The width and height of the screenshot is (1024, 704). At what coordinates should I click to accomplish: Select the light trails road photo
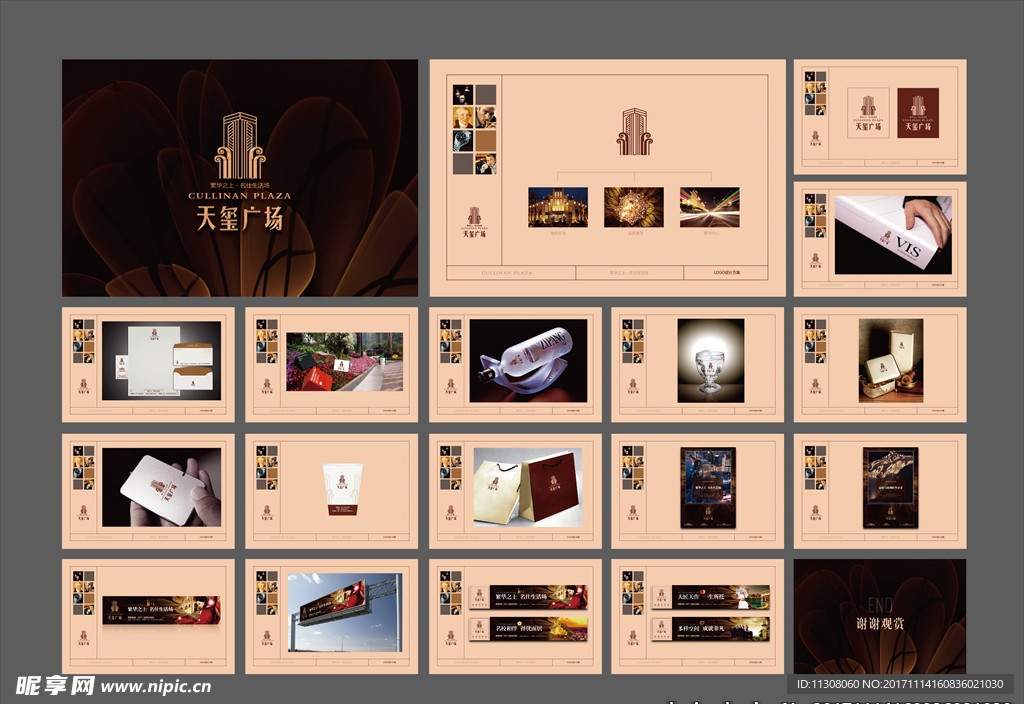tap(710, 207)
